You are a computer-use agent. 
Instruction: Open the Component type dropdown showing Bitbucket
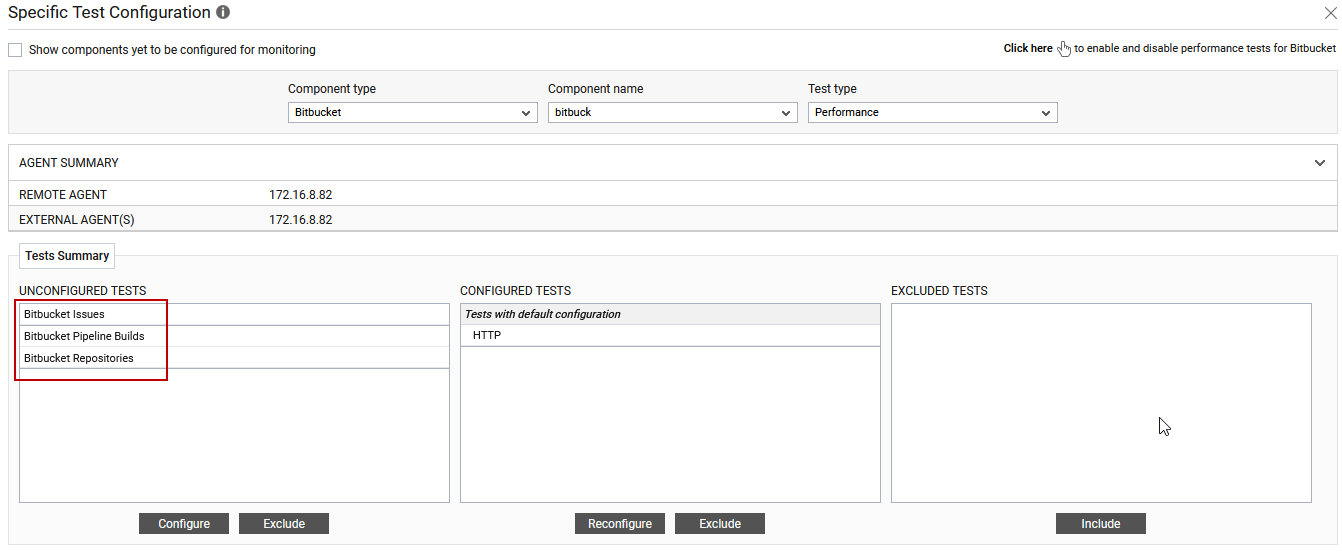point(413,112)
